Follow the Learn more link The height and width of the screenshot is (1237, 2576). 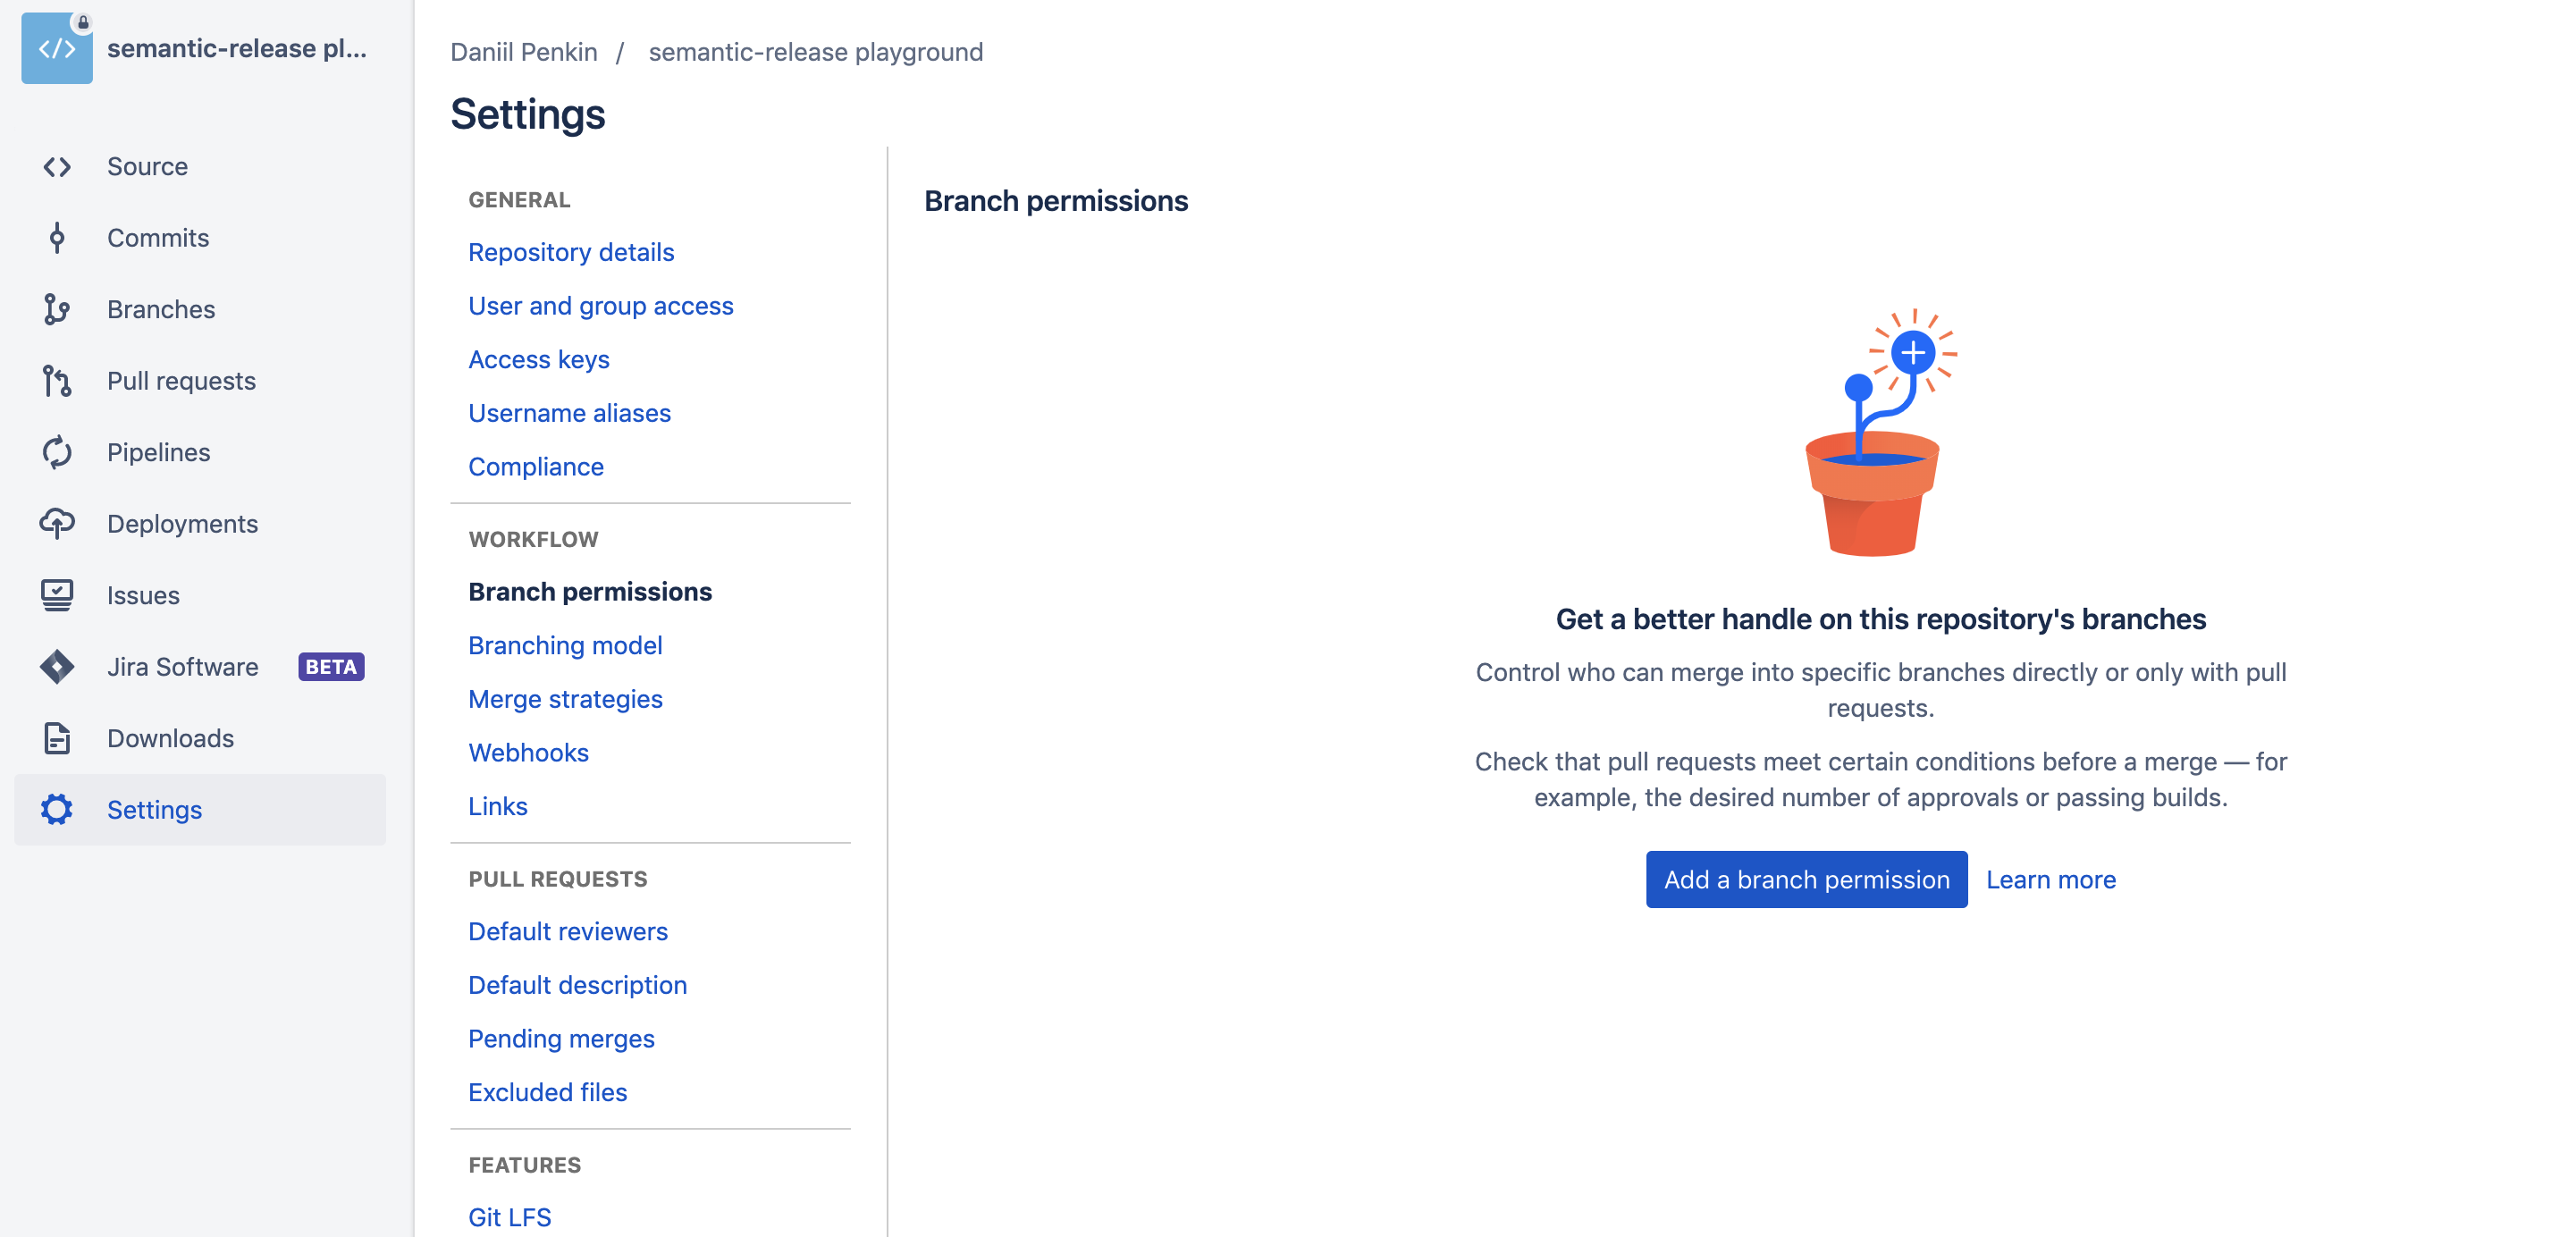[2050, 880]
